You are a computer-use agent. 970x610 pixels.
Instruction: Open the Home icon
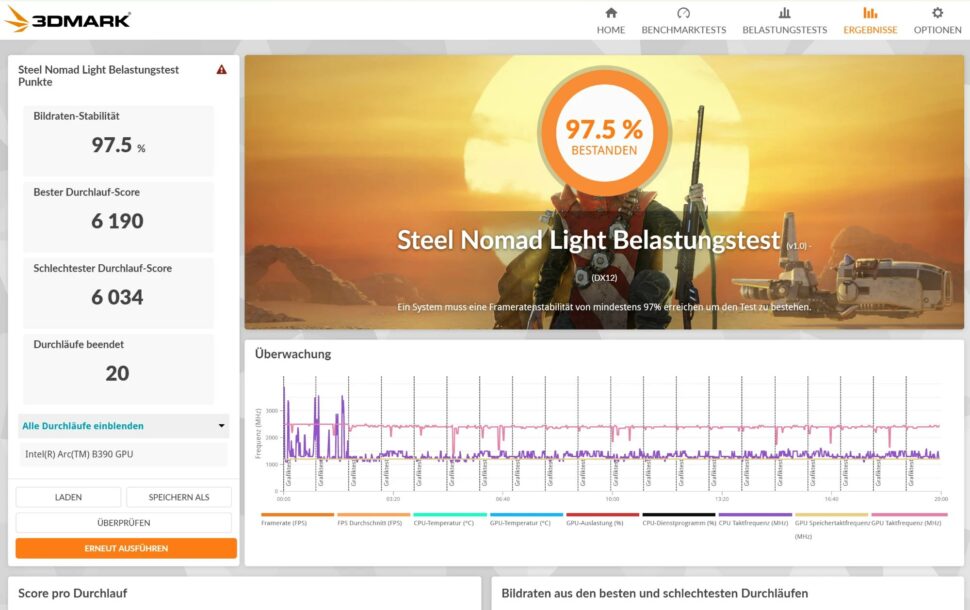point(611,12)
